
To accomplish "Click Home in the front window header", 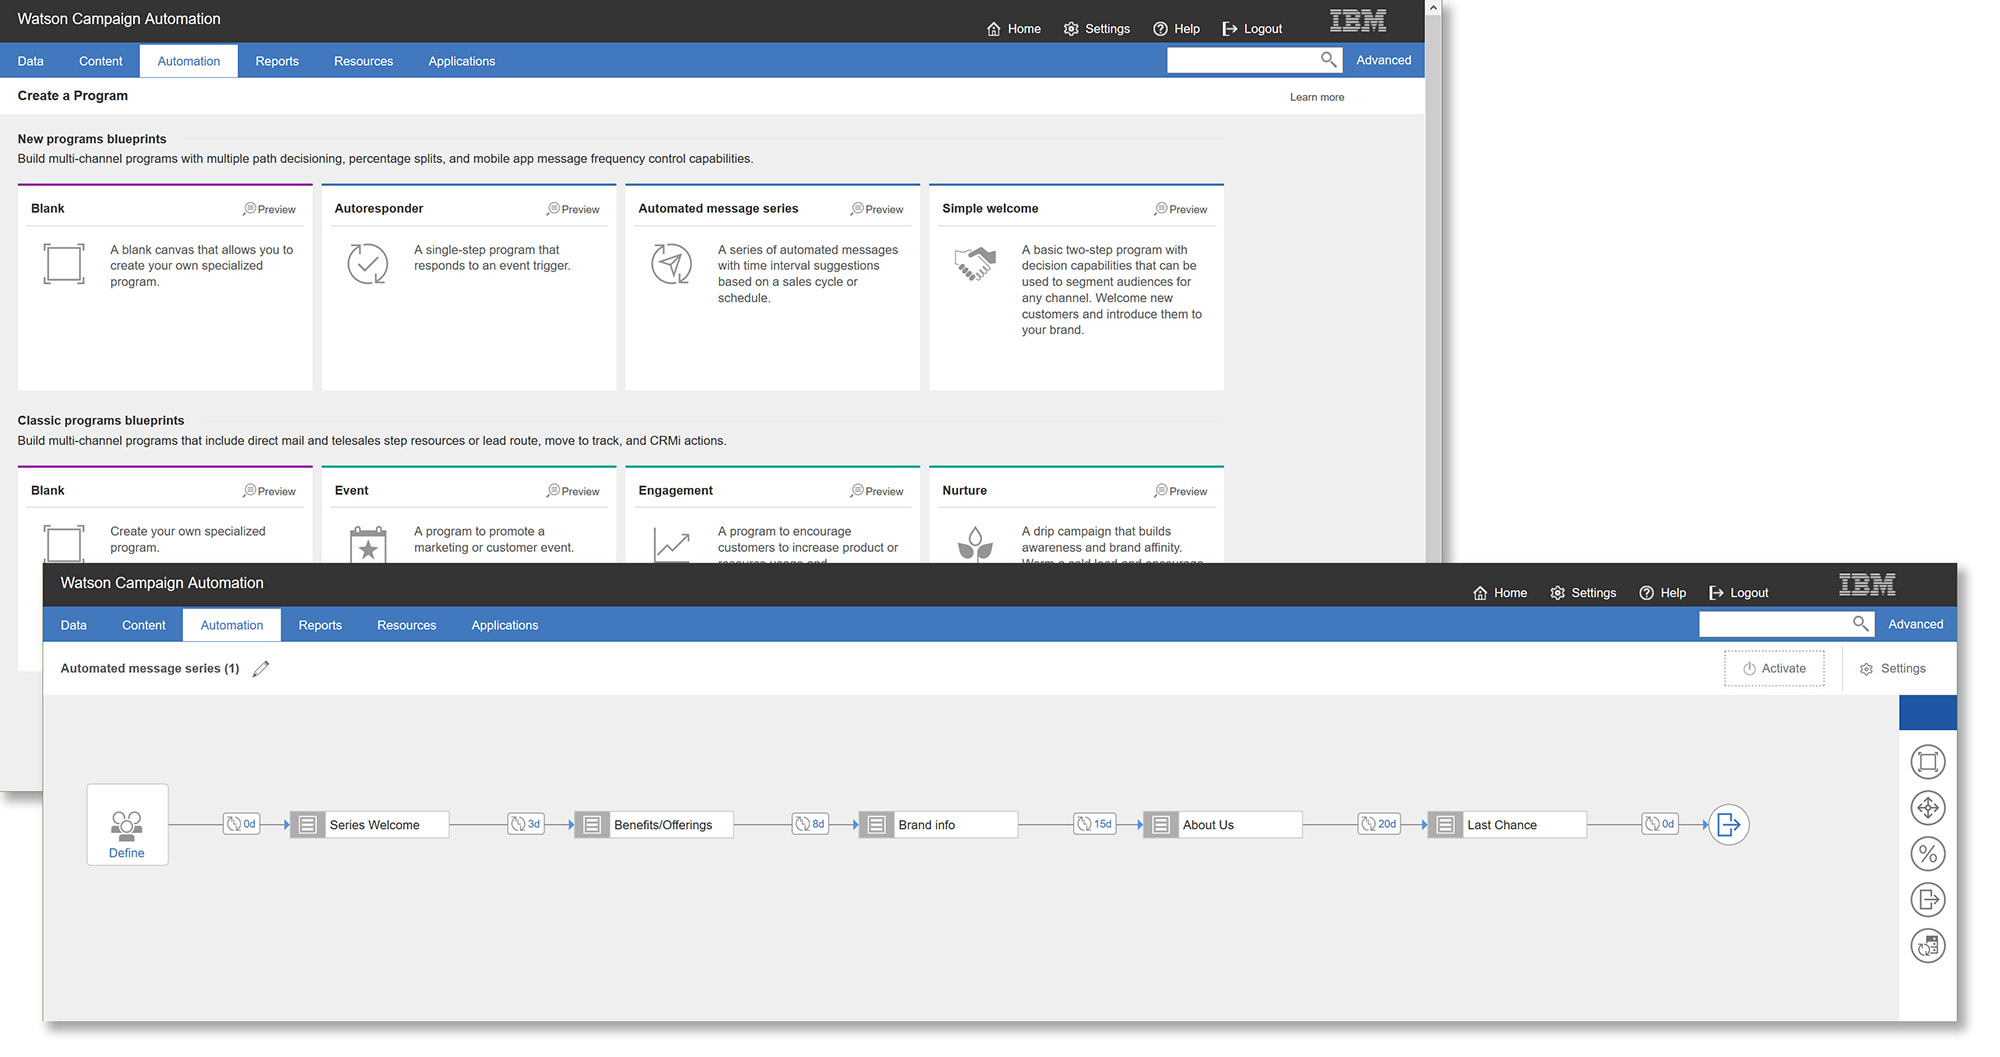I will pos(1500,593).
